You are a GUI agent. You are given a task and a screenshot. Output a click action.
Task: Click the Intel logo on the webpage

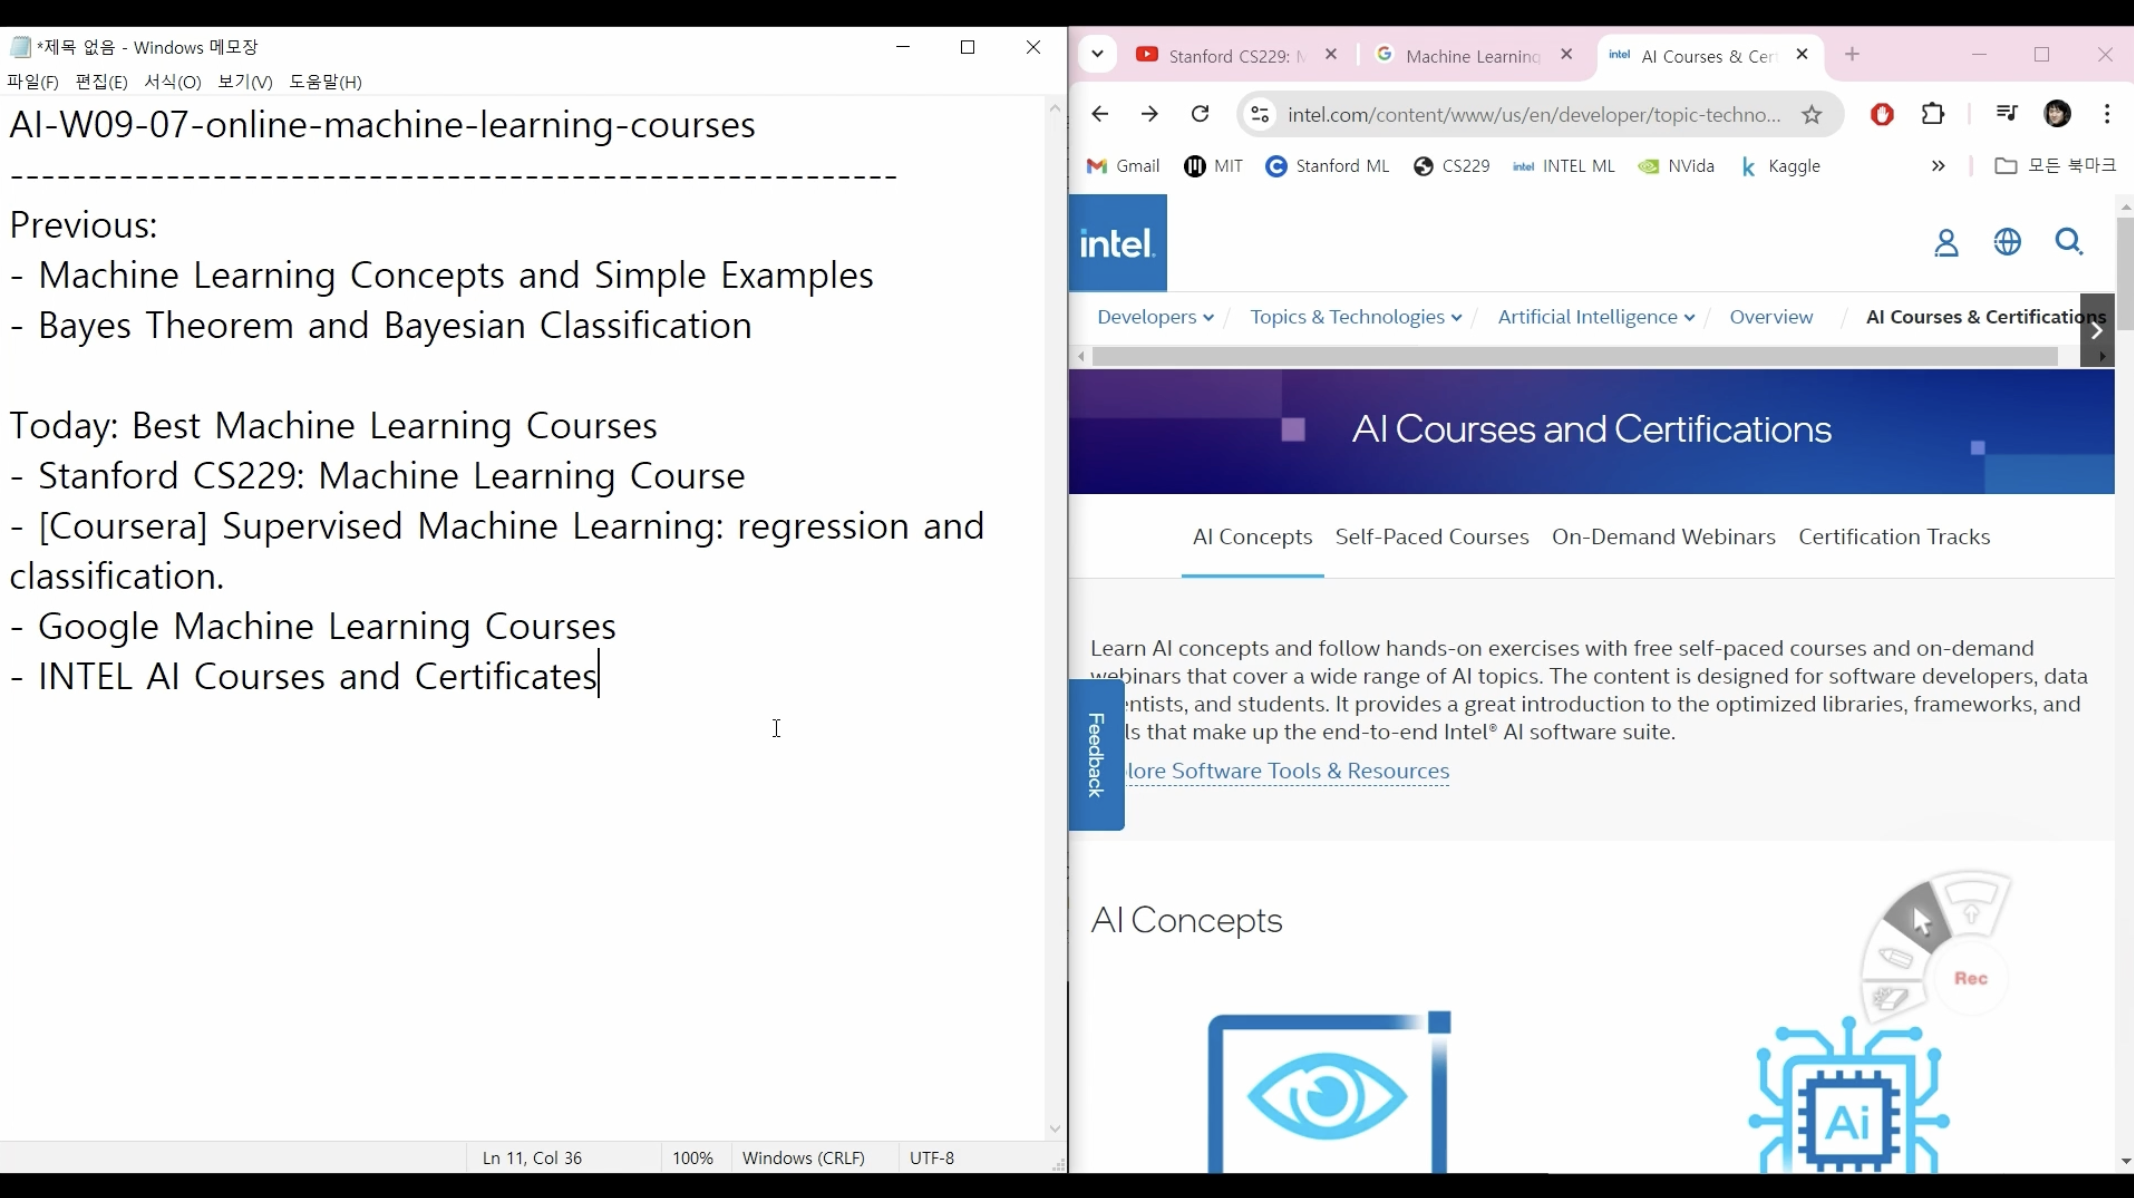tap(1117, 243)
